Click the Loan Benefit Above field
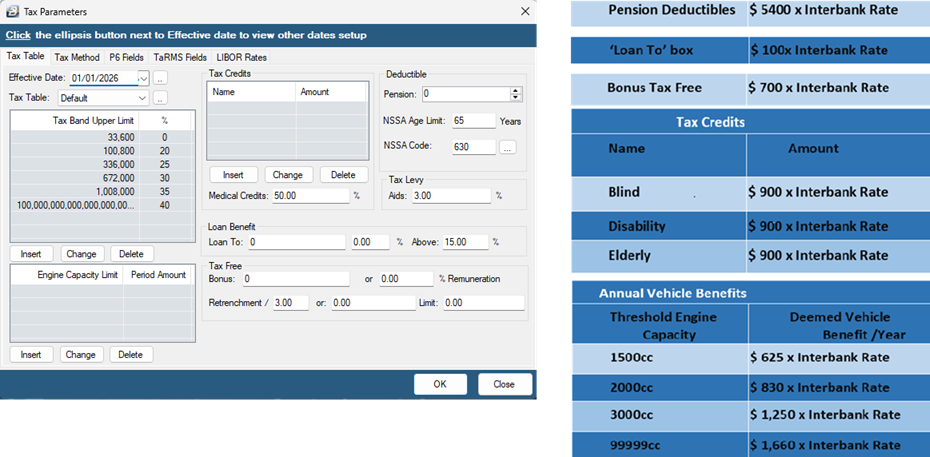Image resolution: width=930 pixels, height=457 pixels. 466,242
